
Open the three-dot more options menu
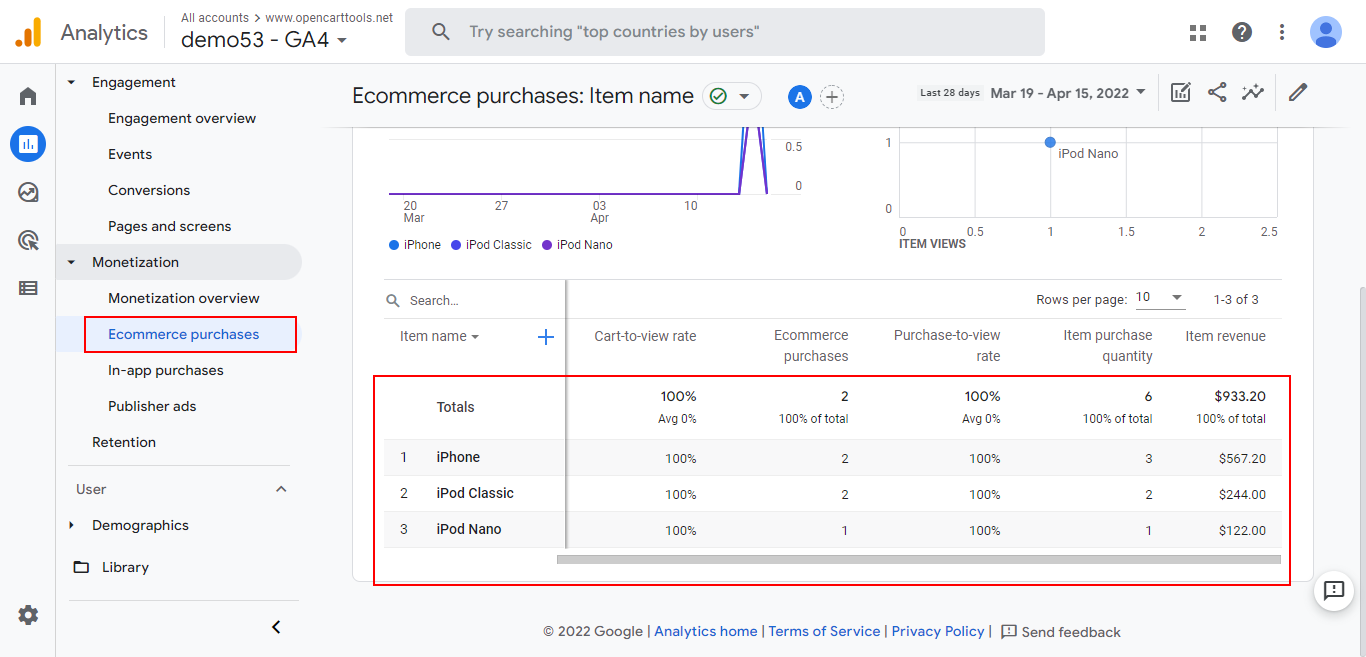pyautogui.click(x=1282, y=32)
